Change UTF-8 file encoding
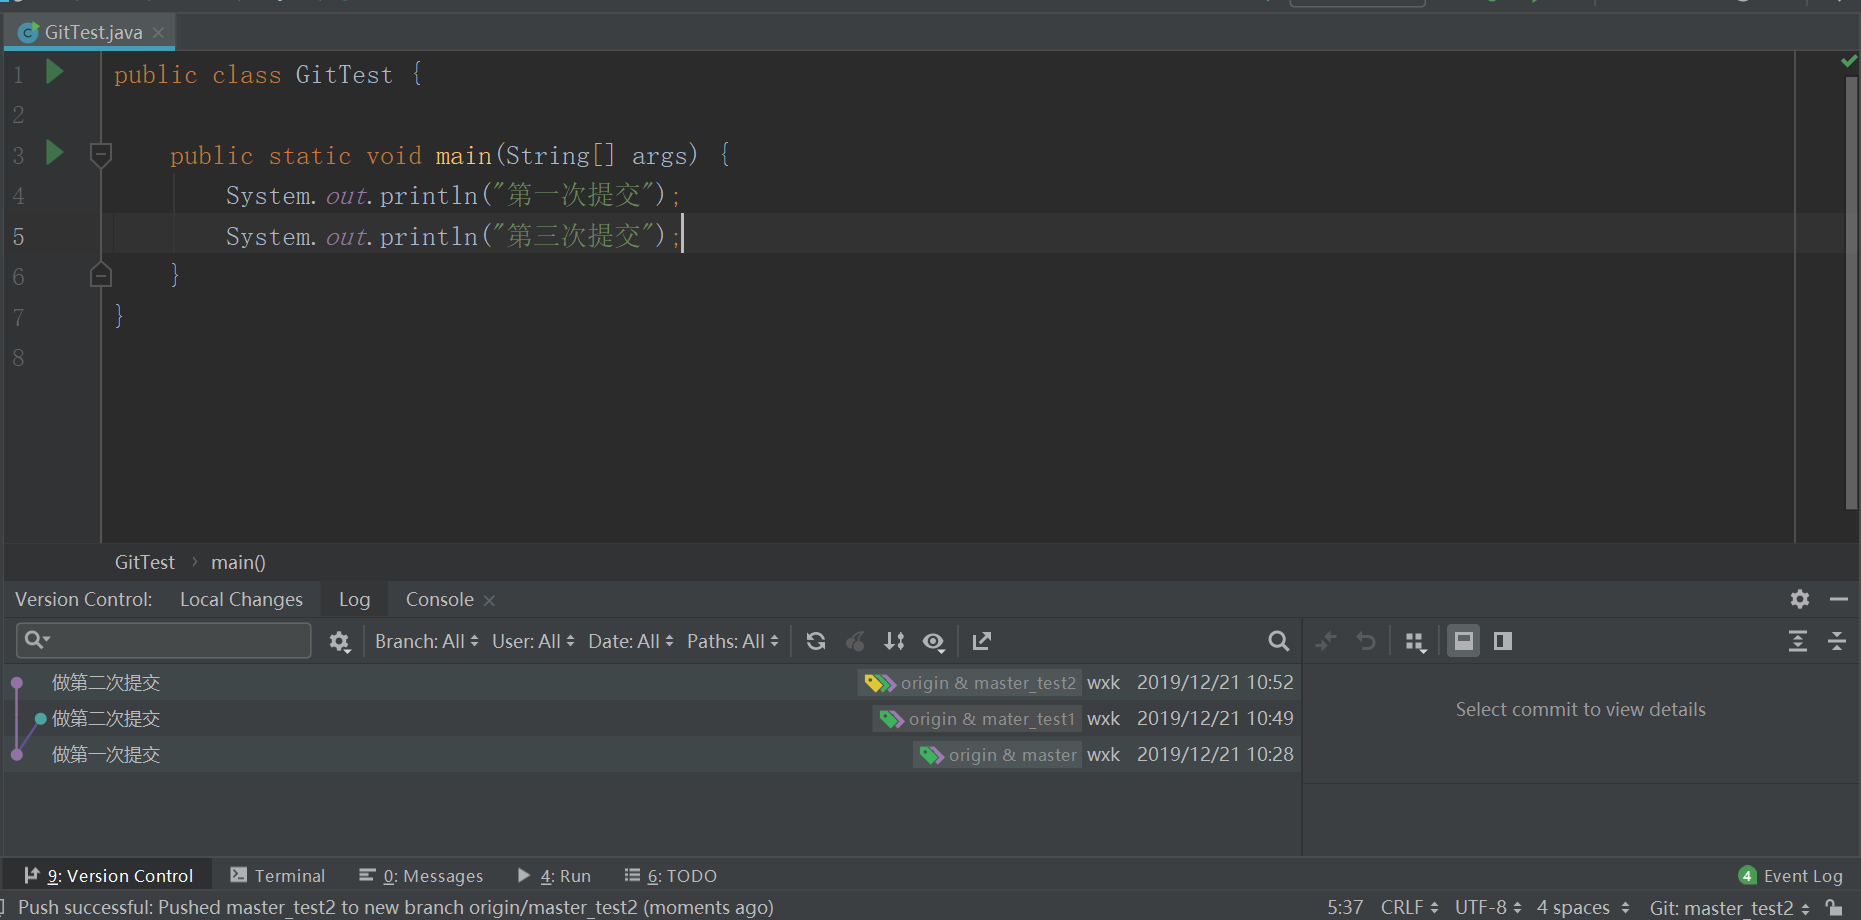 (1488, 906)
